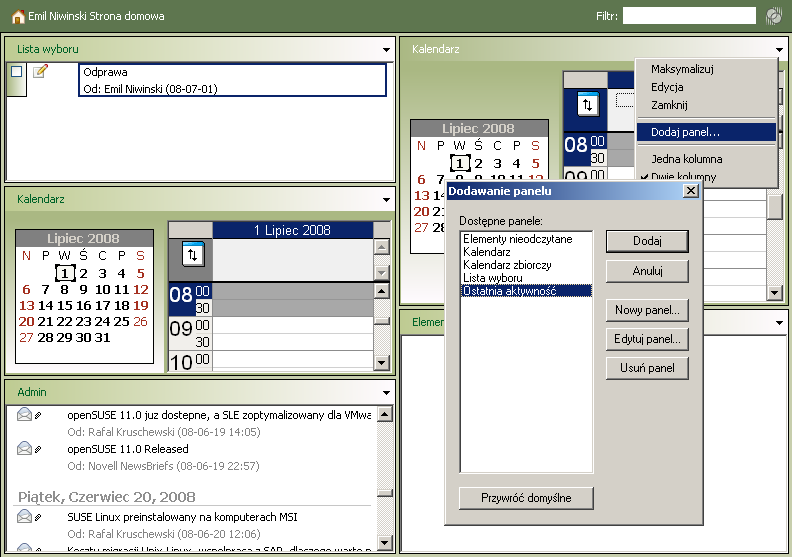Open the Elementy panel dropdown arrow
The width and height of the screenshot is (792, 557).
click(779, 322)
